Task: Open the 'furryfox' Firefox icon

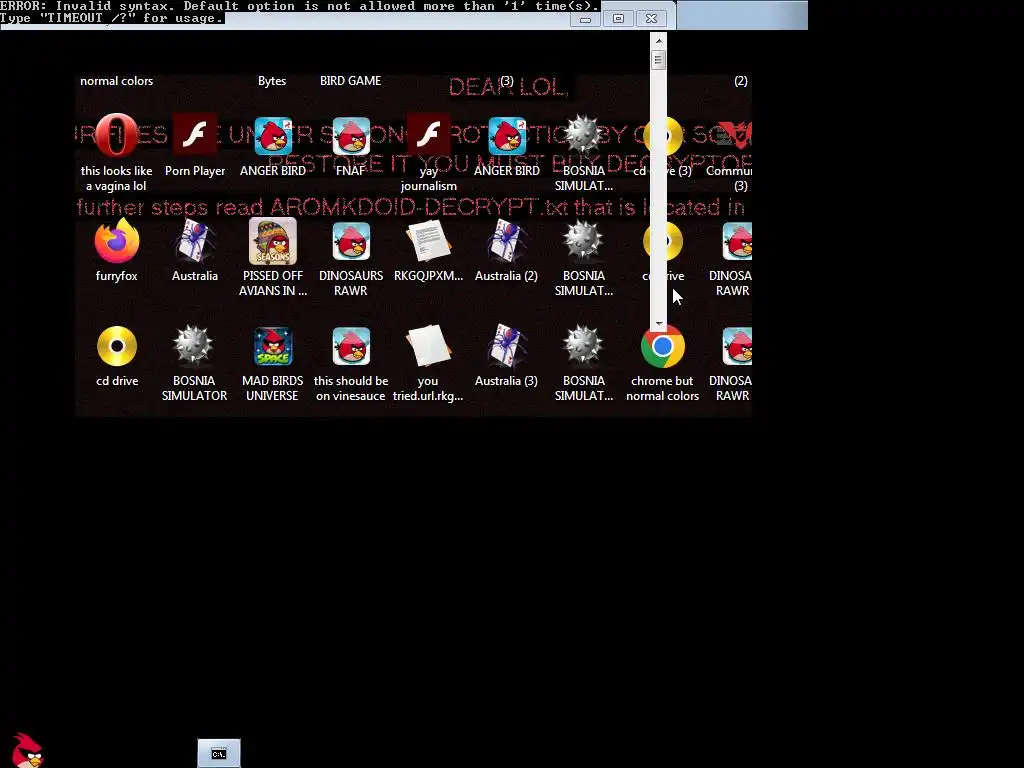Action: (x=116, y=241)
